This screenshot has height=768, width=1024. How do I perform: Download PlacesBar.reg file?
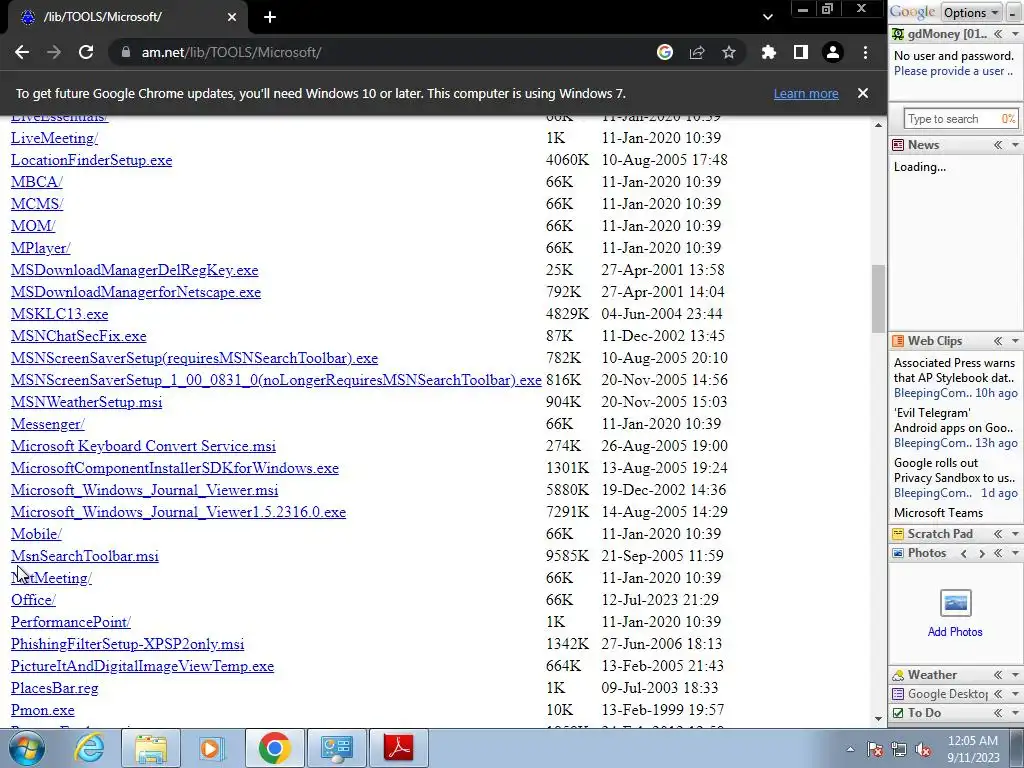coord(55,688)
